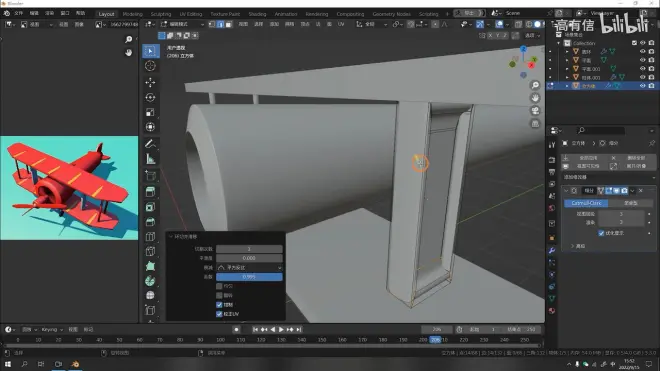The height and width of the screenshot is (371, 660).
Task: Open the Modifier properties wrench tab
Action: pos(552,251)
